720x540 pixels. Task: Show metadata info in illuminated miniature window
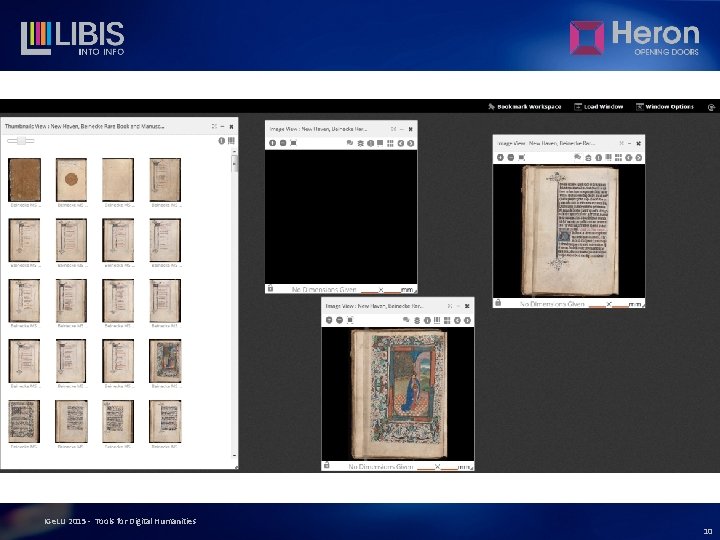click(427, 320)
